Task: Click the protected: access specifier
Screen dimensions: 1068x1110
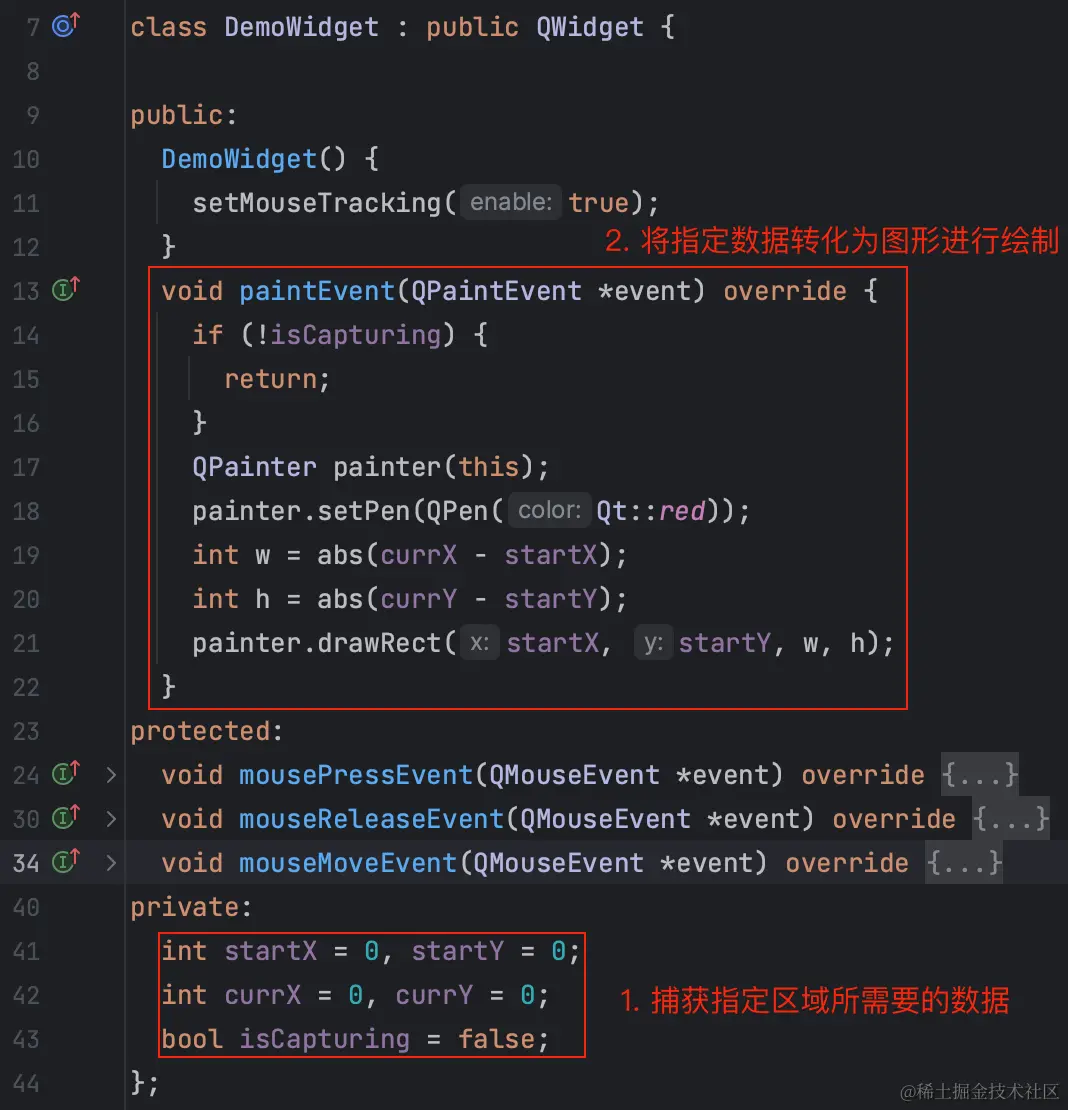Action: click(207, 731)
